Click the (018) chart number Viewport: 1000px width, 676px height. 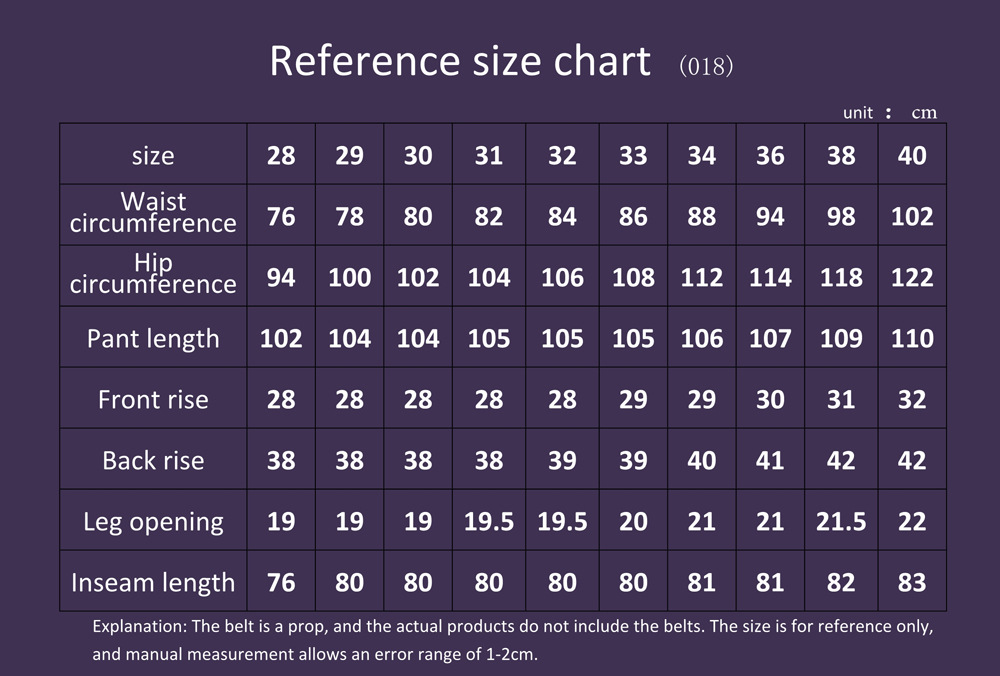(x=706, y=67)
